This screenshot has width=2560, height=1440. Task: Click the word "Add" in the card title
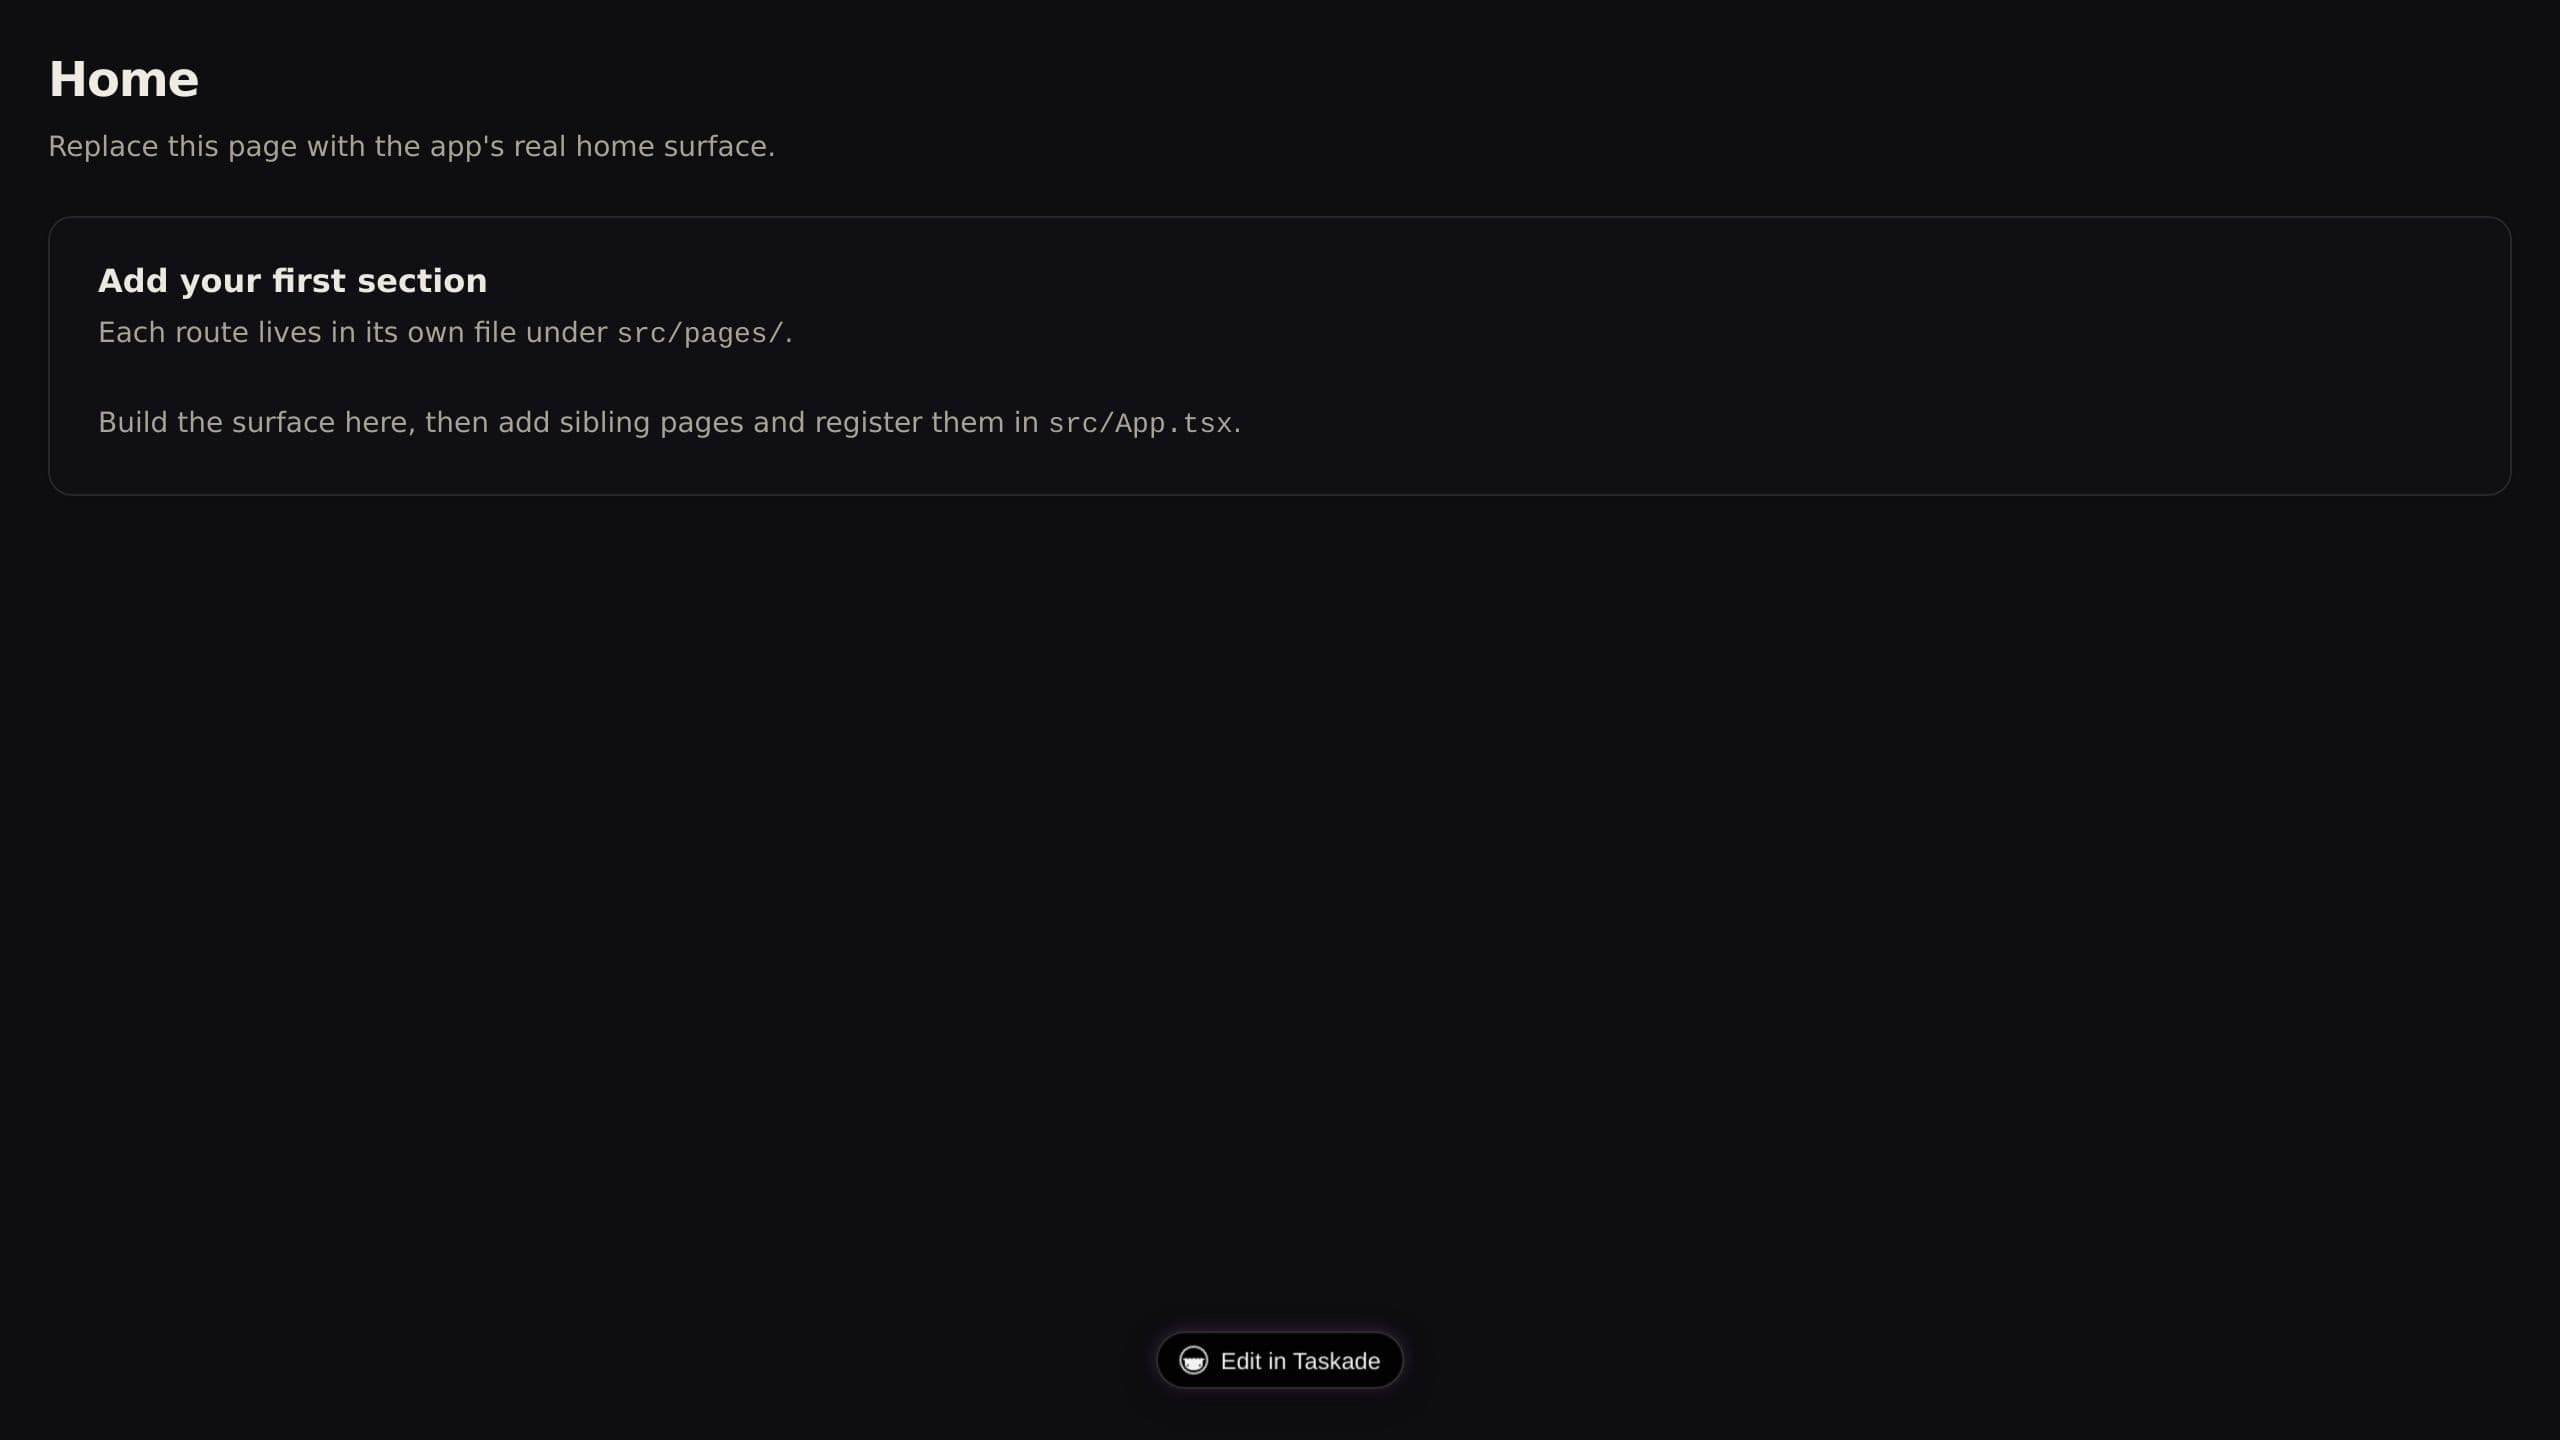133,281
